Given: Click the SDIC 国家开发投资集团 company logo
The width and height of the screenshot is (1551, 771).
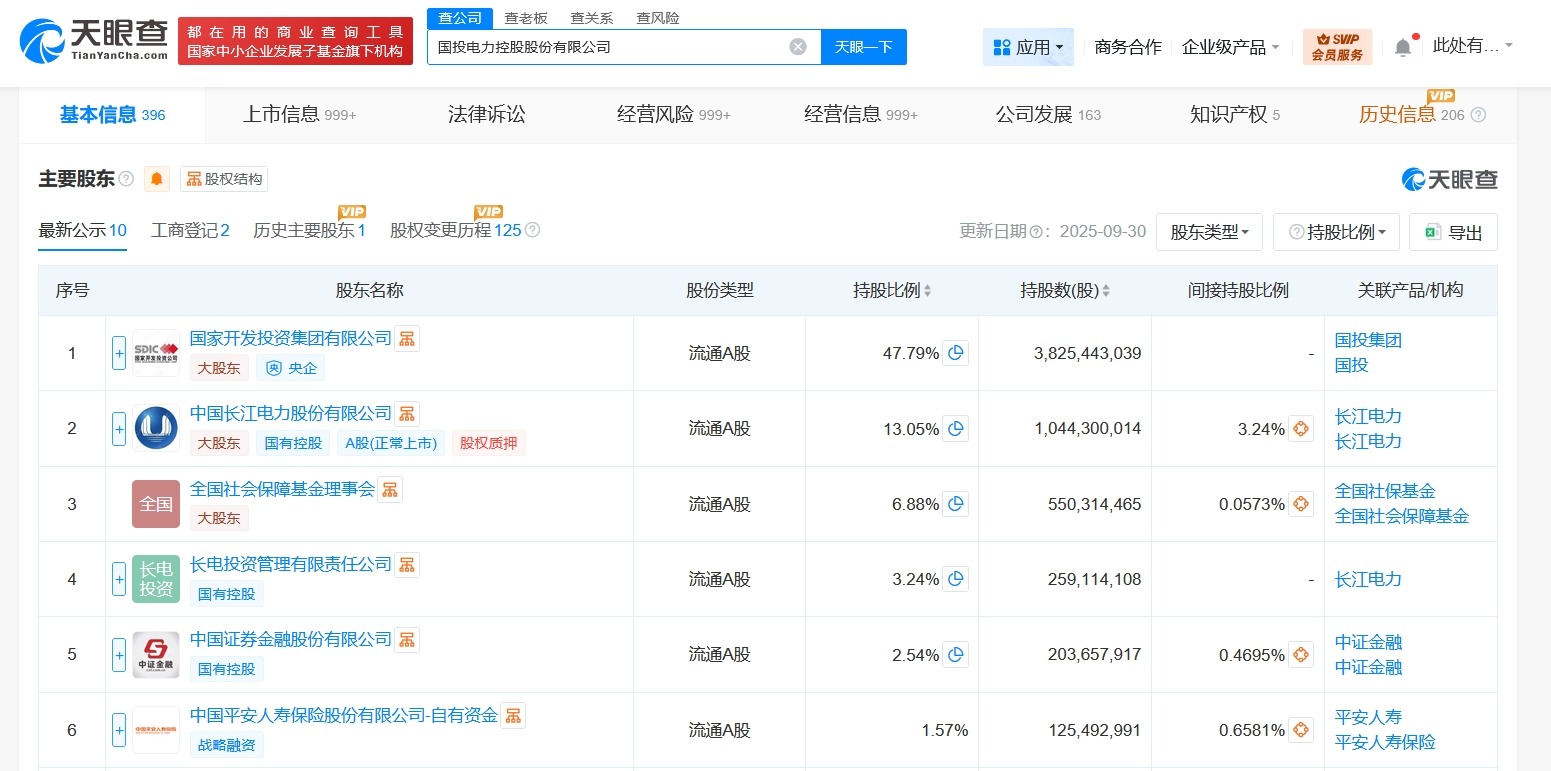Looking at the screenshot, I should [x=155, y=352].
